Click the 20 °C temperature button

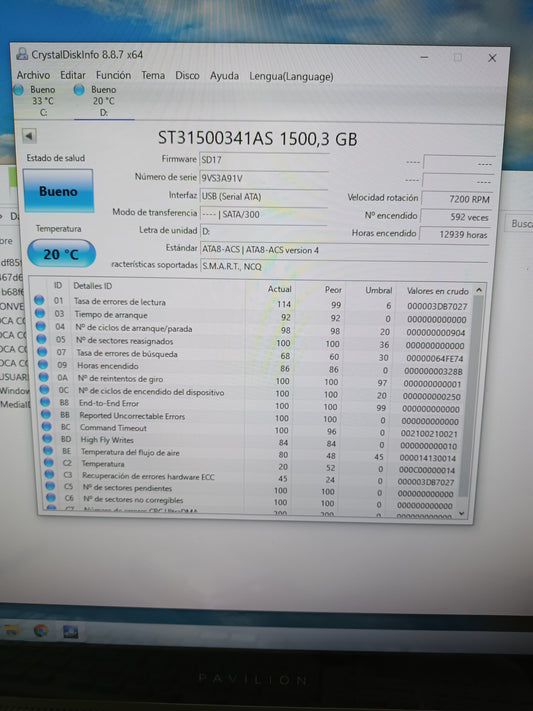point(61,254)
